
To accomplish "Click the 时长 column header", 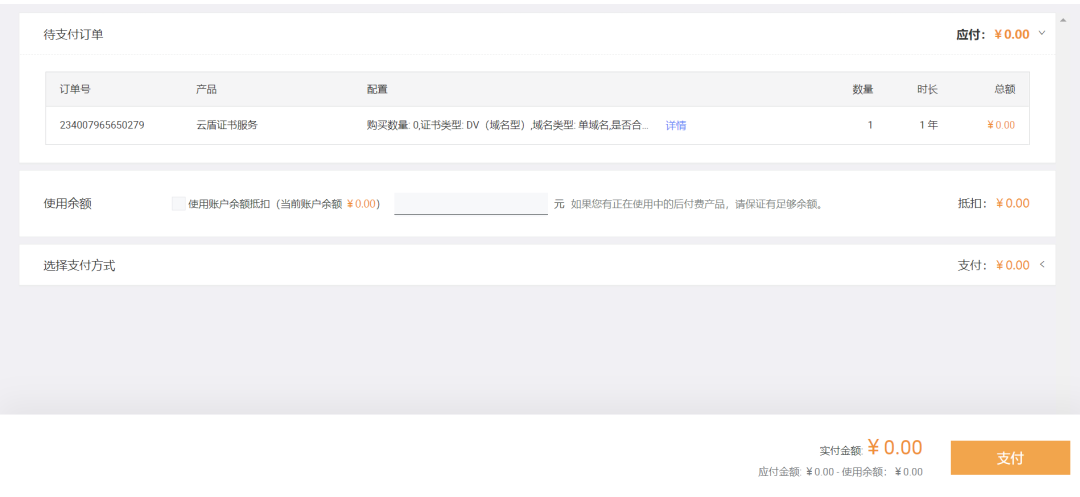I will click(927, 90).
